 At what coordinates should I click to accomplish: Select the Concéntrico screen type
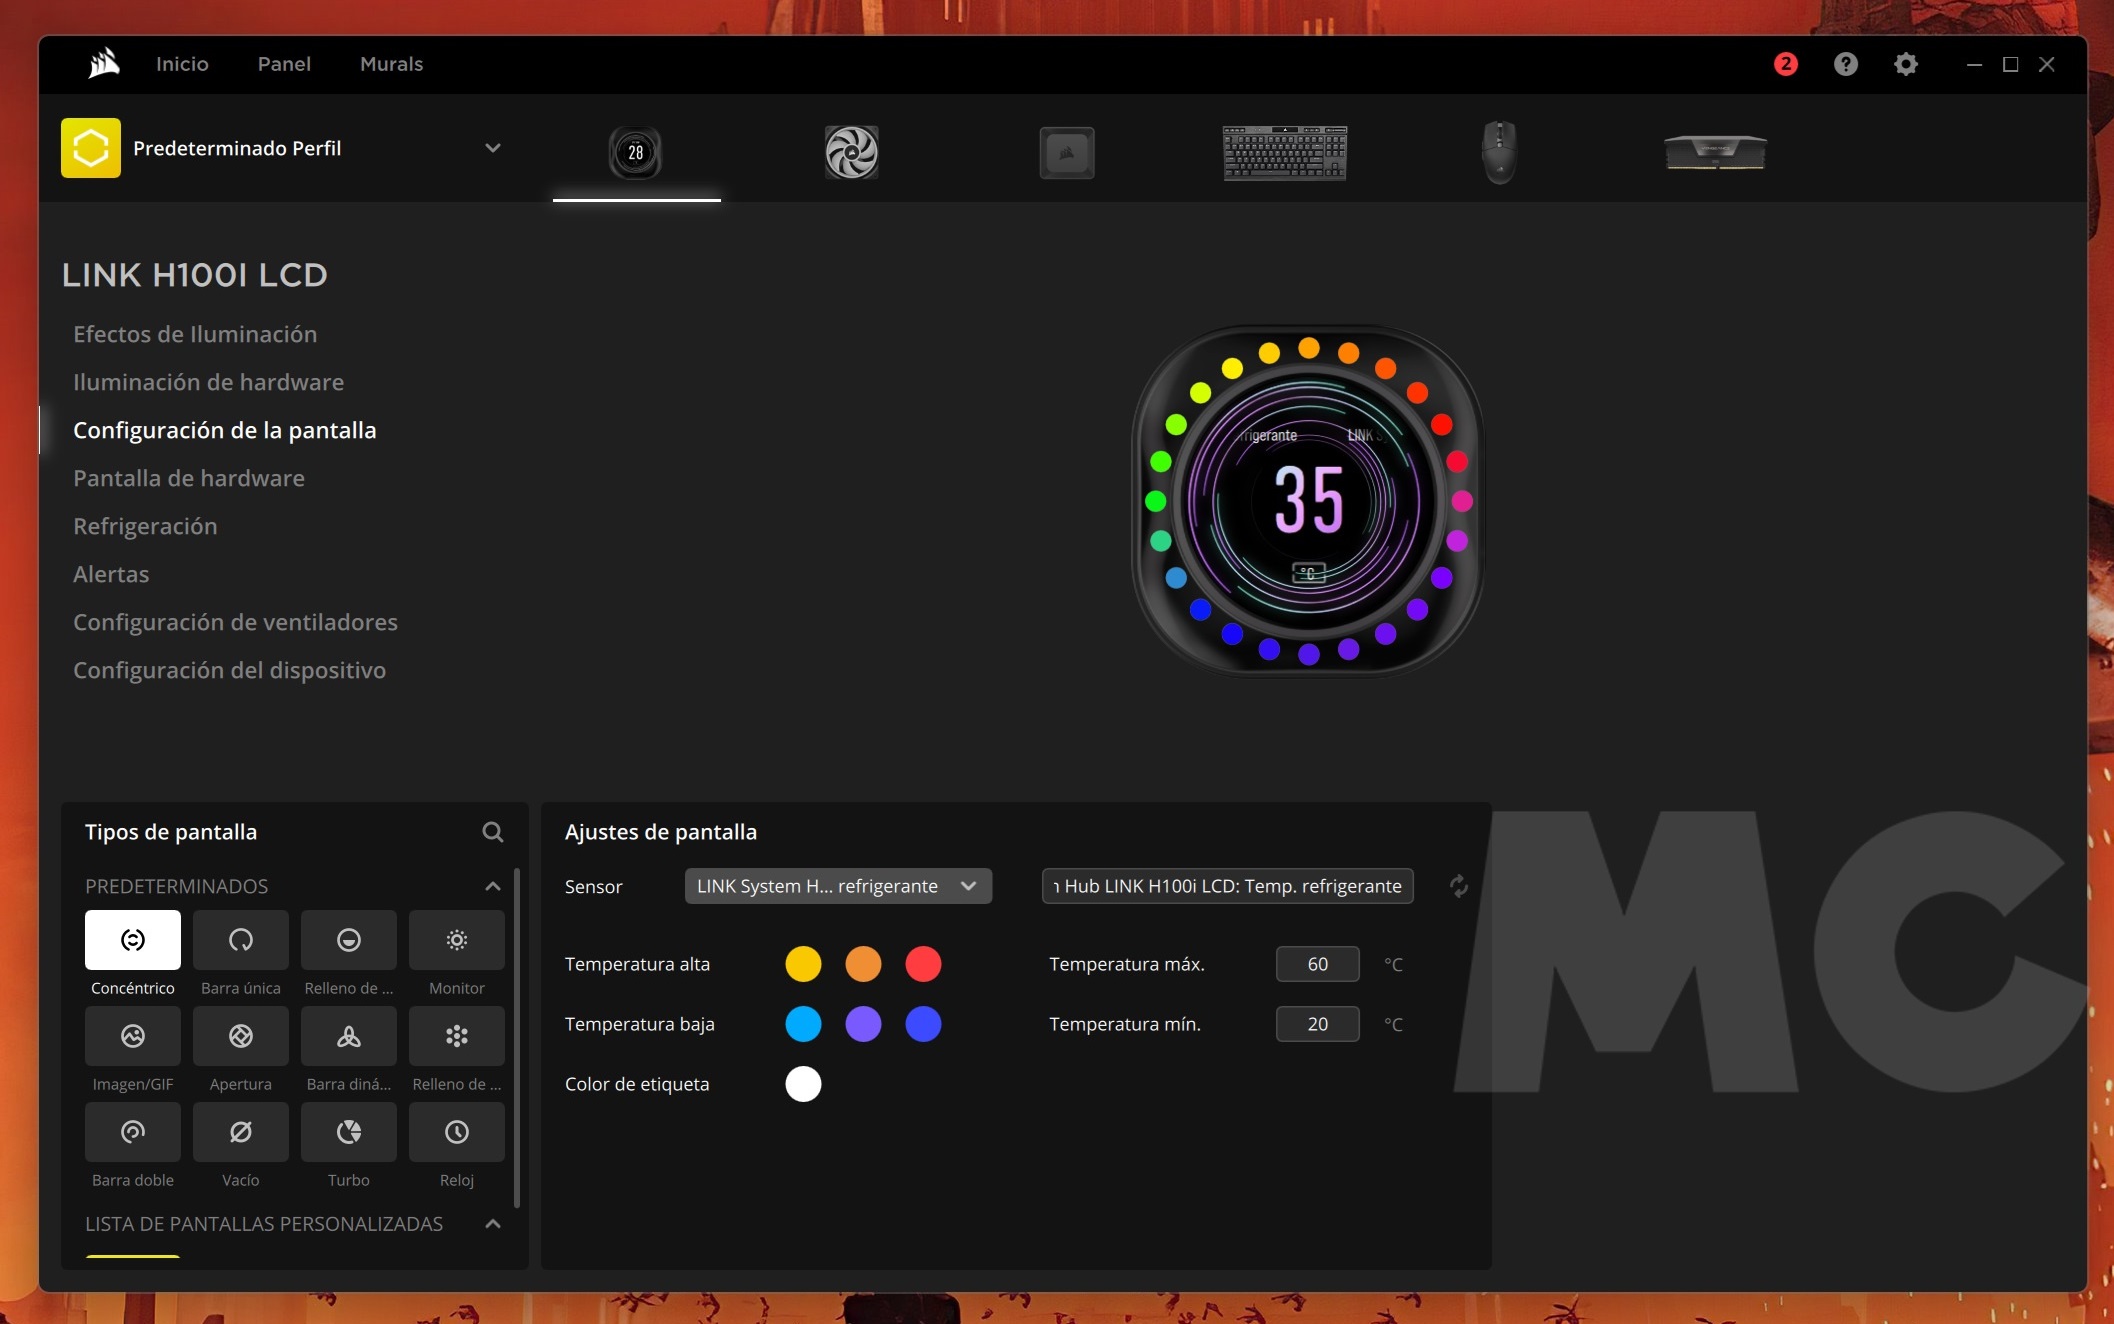tap(133, 940)
